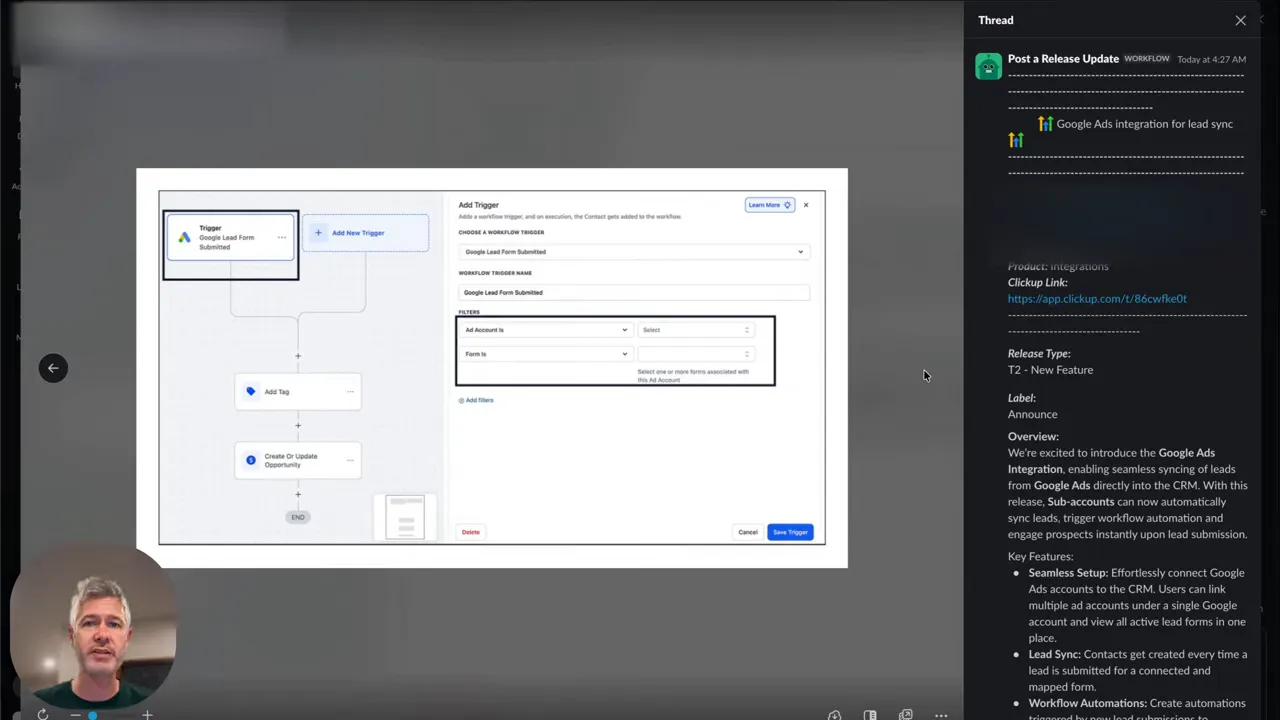Select the Add Tag workflow node
Screen dimensions: 1280x720
tap(298, 392)
